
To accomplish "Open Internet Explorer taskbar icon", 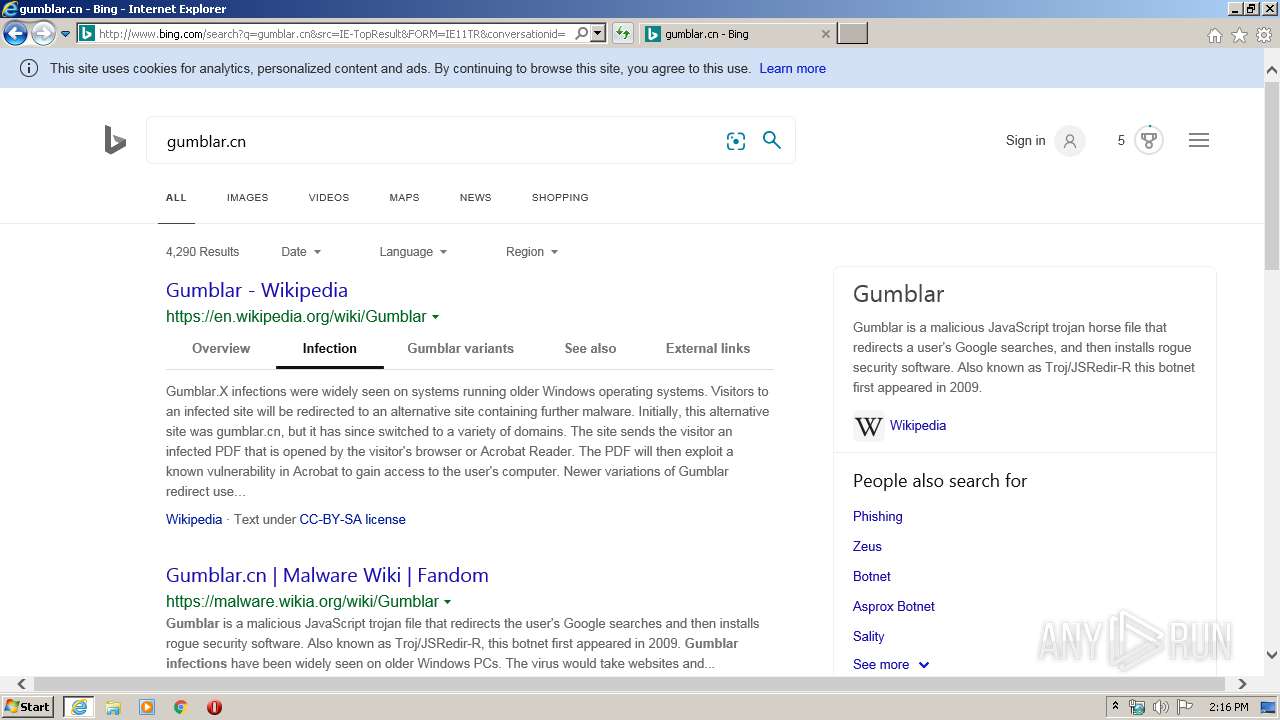I will (78, 707).
